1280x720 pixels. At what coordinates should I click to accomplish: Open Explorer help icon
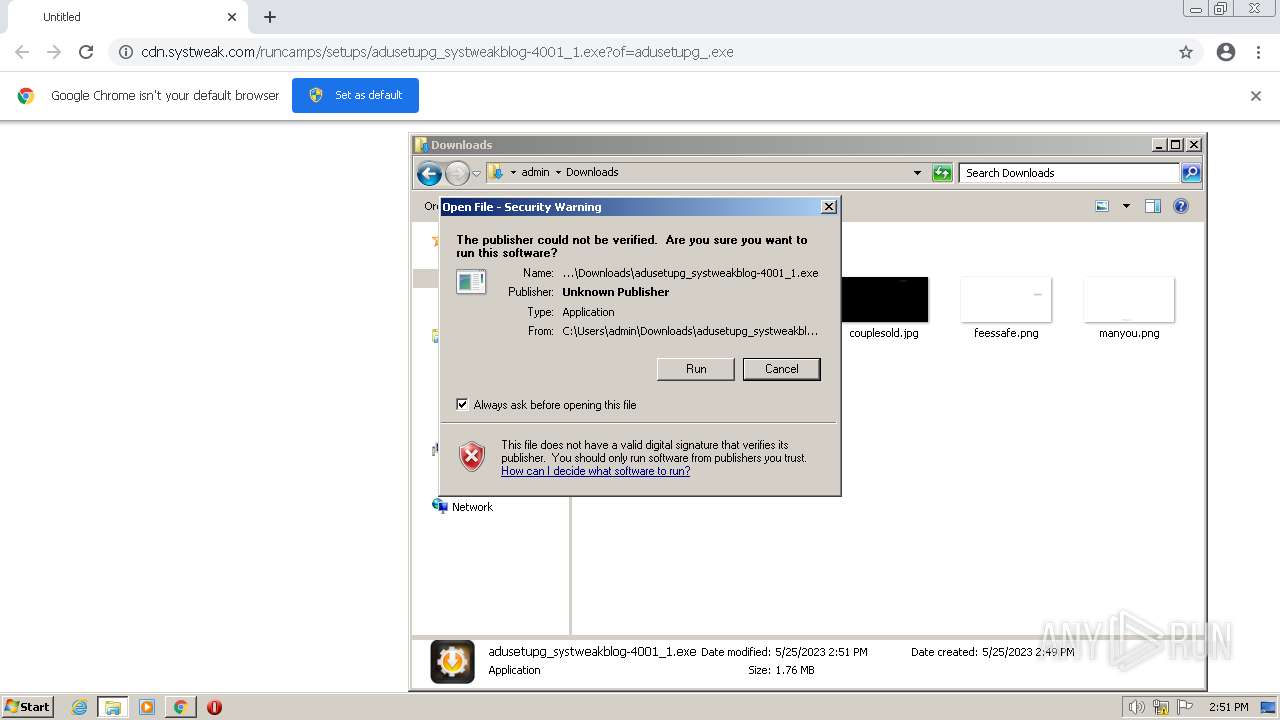(1181, 206)
